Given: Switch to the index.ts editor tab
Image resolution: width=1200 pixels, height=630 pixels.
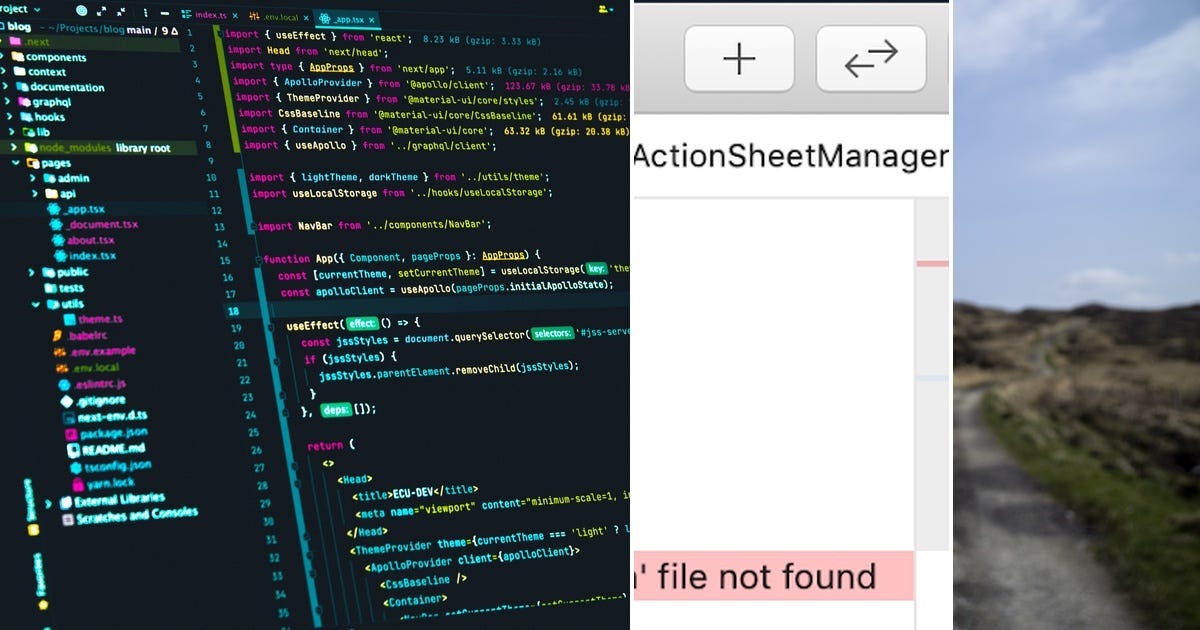Looking at the screenshot, I should tap(210, 16).
